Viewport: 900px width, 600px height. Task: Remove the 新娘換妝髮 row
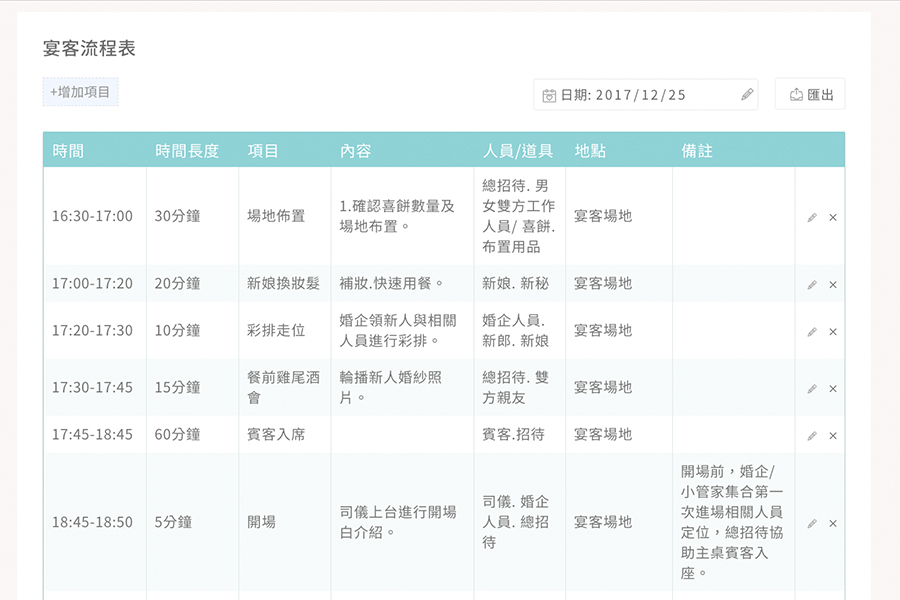[x=833, y=284]
